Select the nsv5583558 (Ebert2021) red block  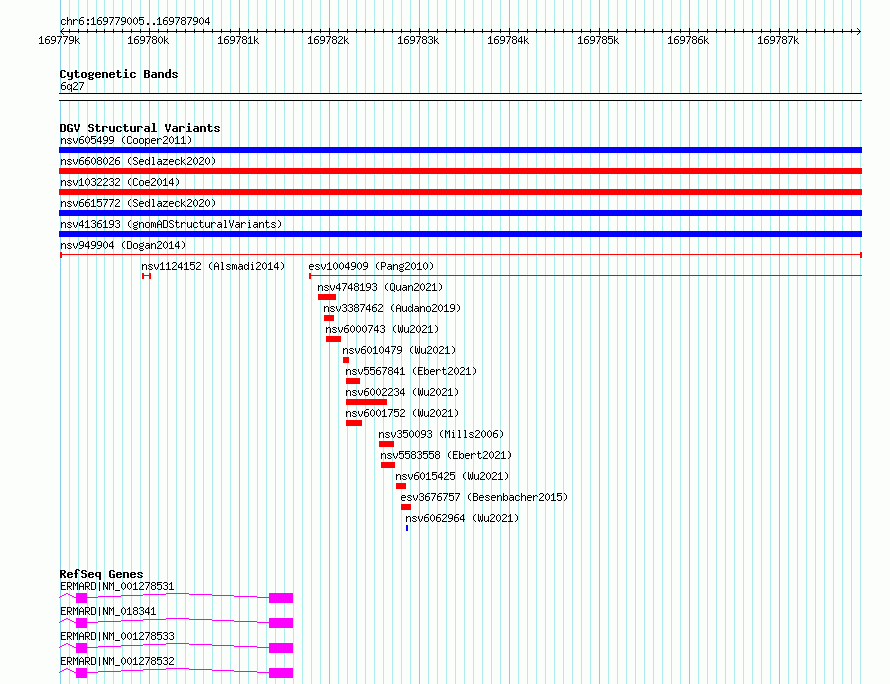[388, 465]
